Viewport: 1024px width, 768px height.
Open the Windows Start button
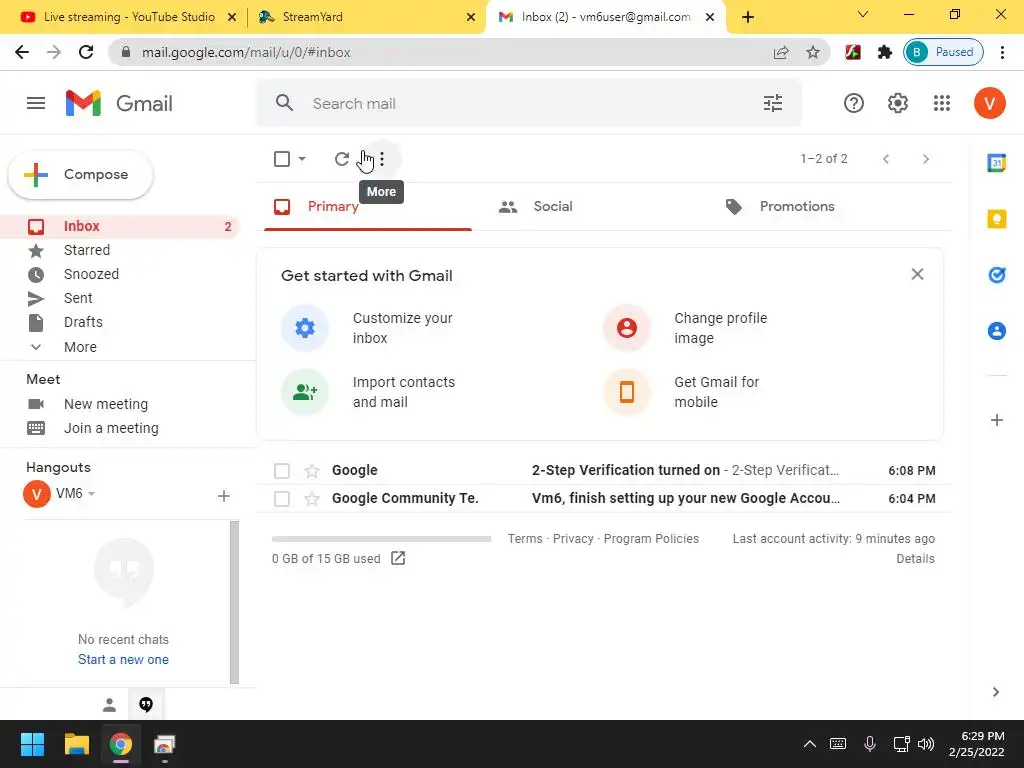(32, 744)
